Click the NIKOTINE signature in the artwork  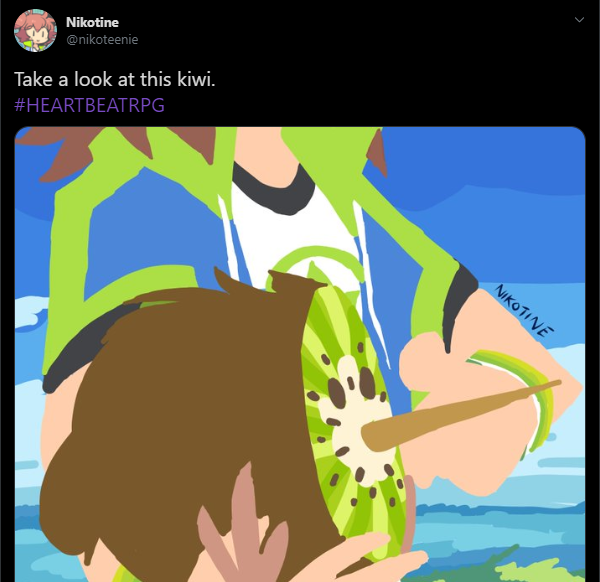(524, 310)
